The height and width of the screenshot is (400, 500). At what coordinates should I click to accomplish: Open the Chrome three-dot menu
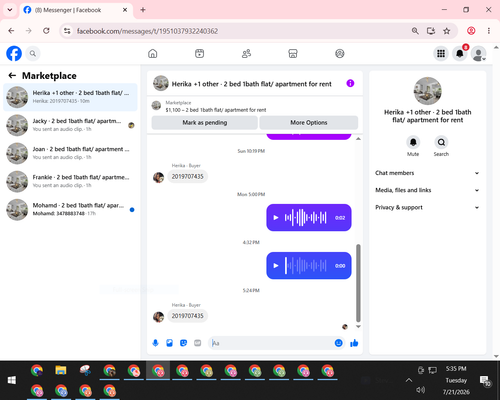coord(489,31)
